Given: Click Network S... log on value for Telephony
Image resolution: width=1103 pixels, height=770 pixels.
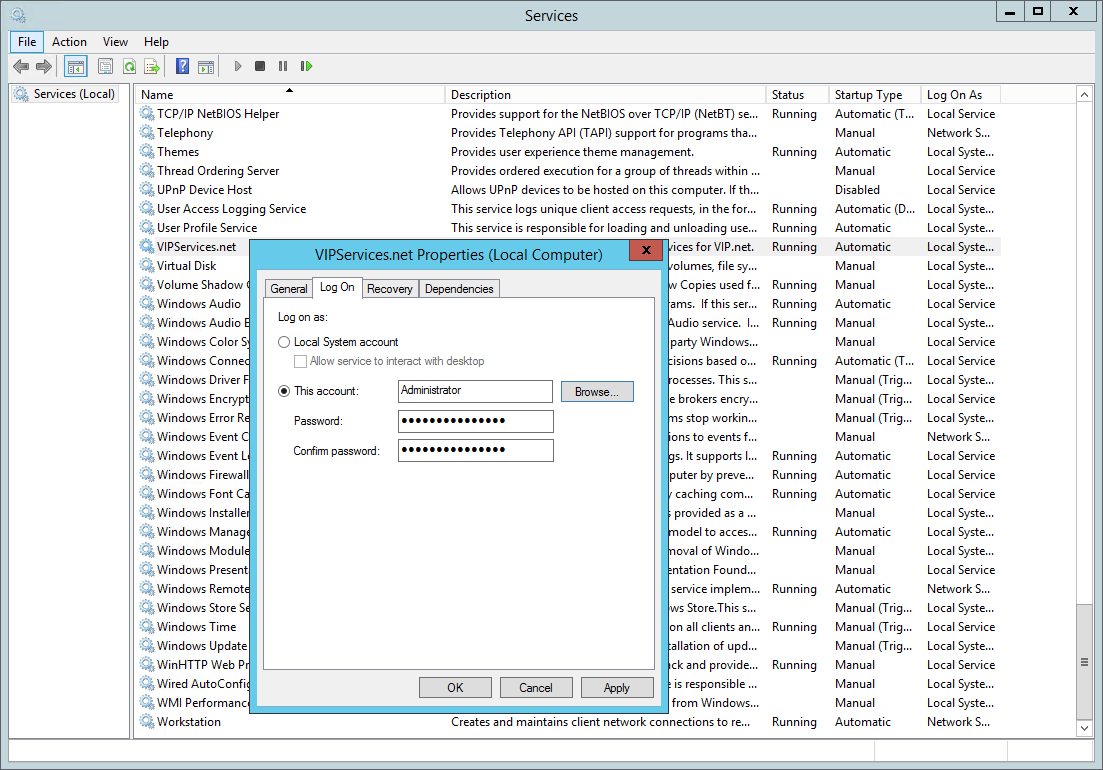Looking at the screenshot, I should coord(958,133).
